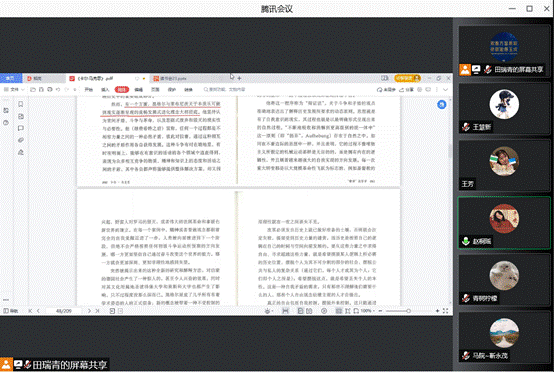
Task: Select the 插入 ribbon tab
Action: [105, 90]
